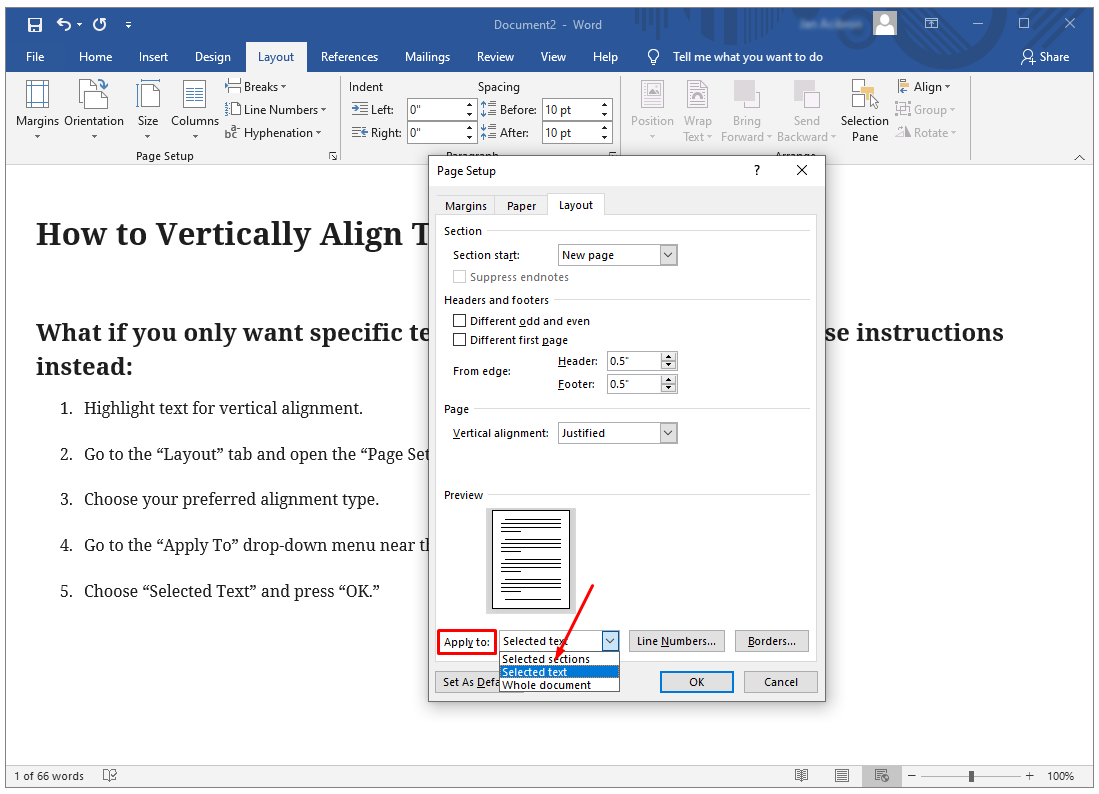Click the Undo arrow icon
The height and width of the screenshot is (794, 1099).
click(64, 24)
